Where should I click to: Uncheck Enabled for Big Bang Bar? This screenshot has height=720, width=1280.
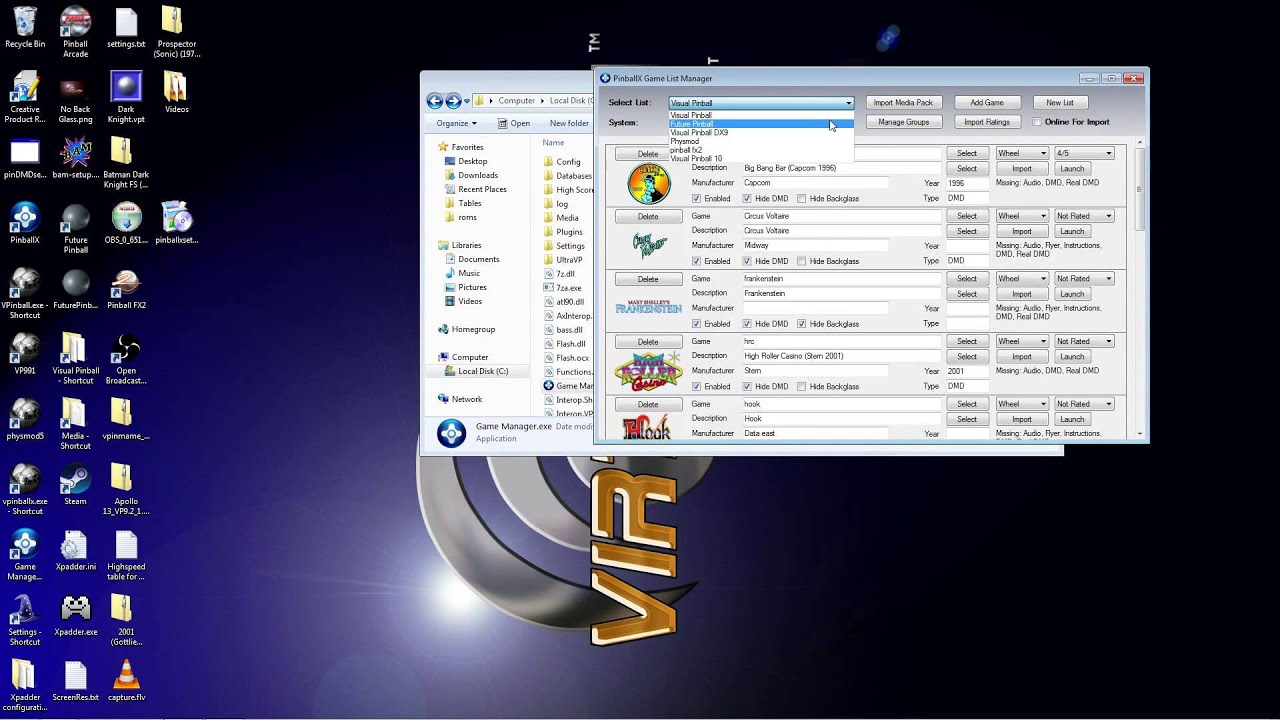point(696,199)
